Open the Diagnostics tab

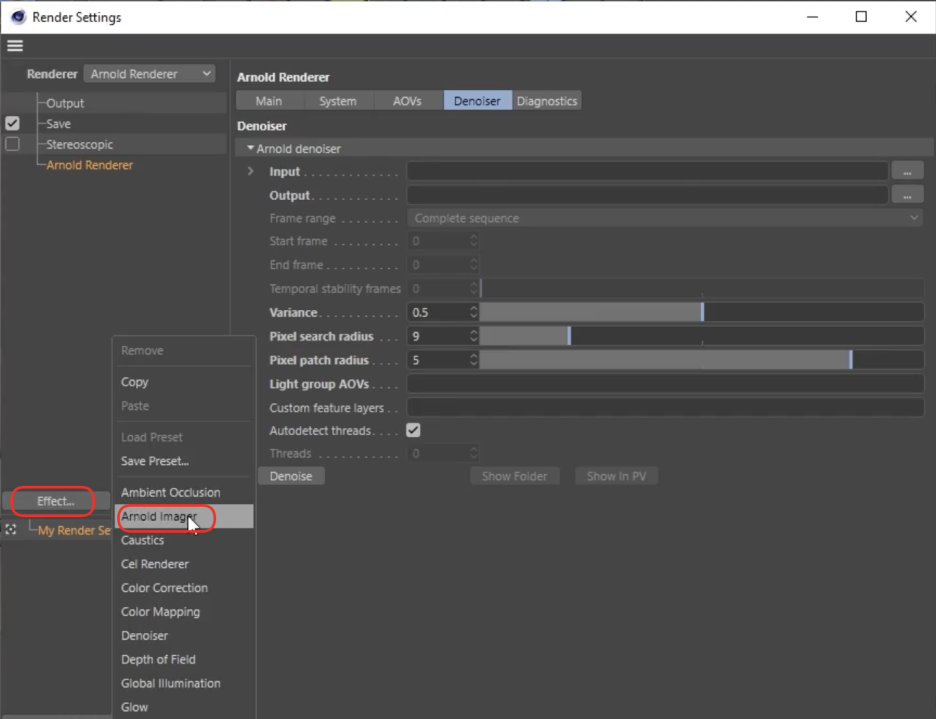(547, 101)
